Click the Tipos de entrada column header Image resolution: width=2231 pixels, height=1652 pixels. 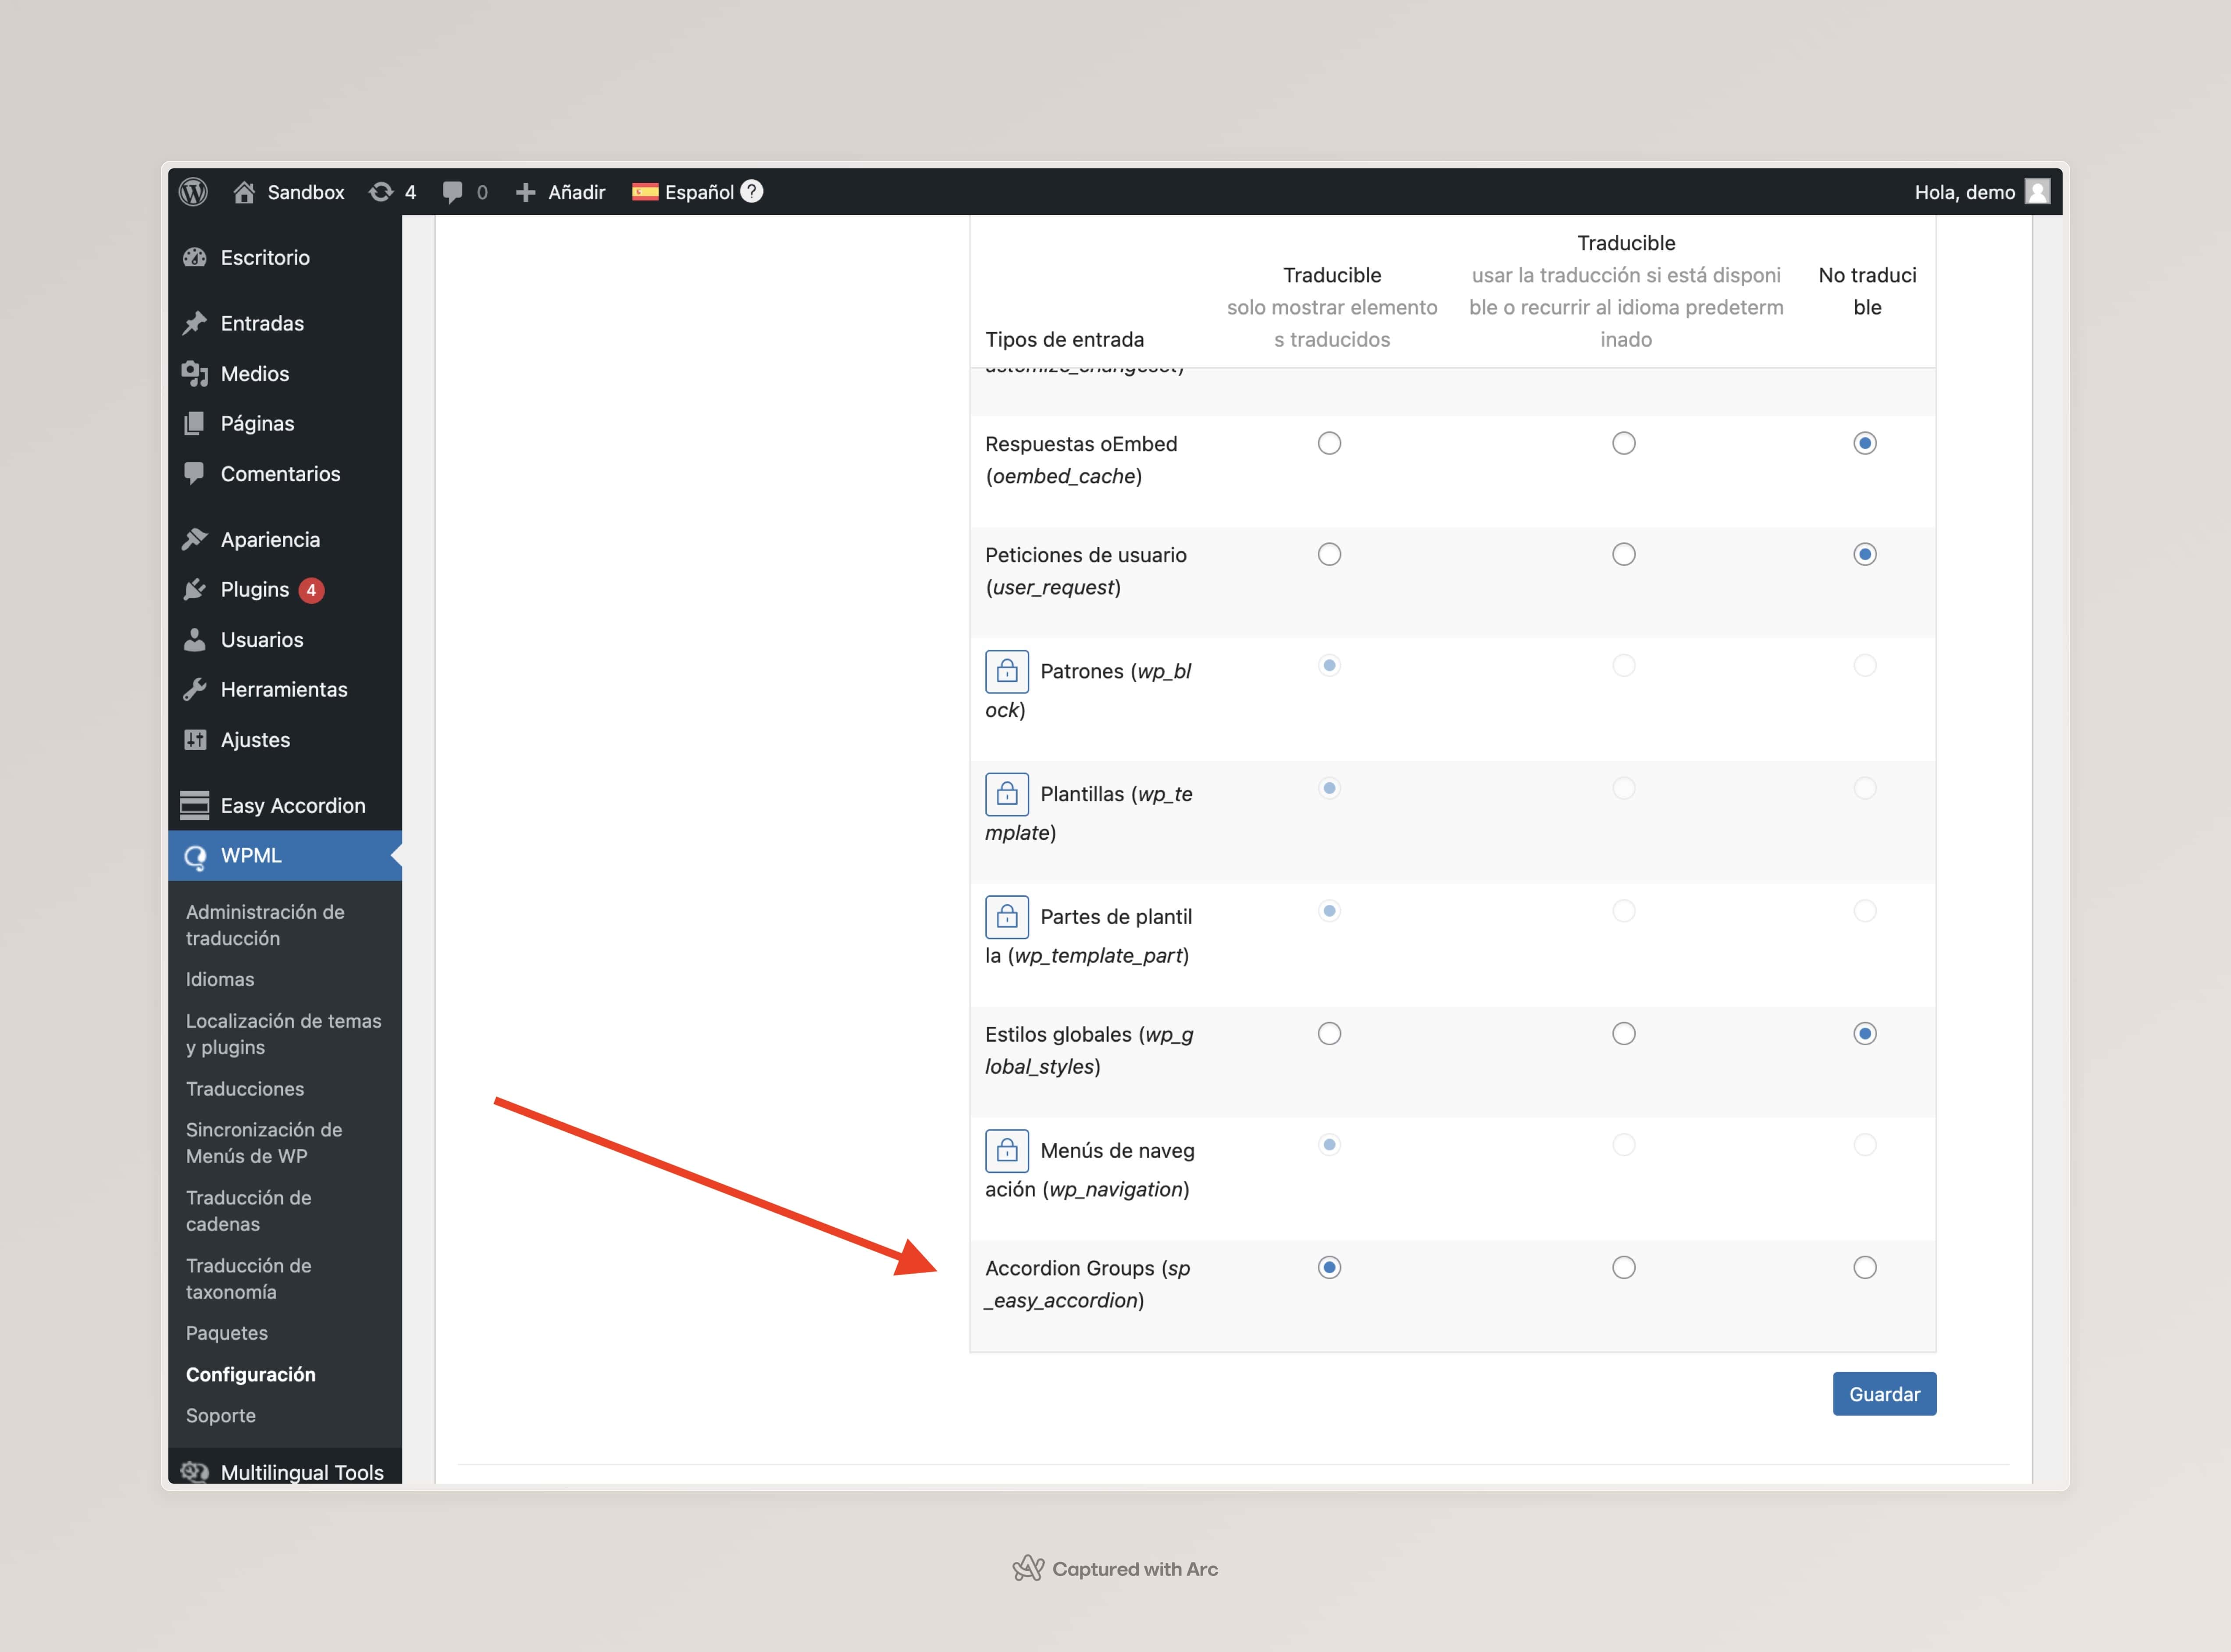tap(1065, 339)
